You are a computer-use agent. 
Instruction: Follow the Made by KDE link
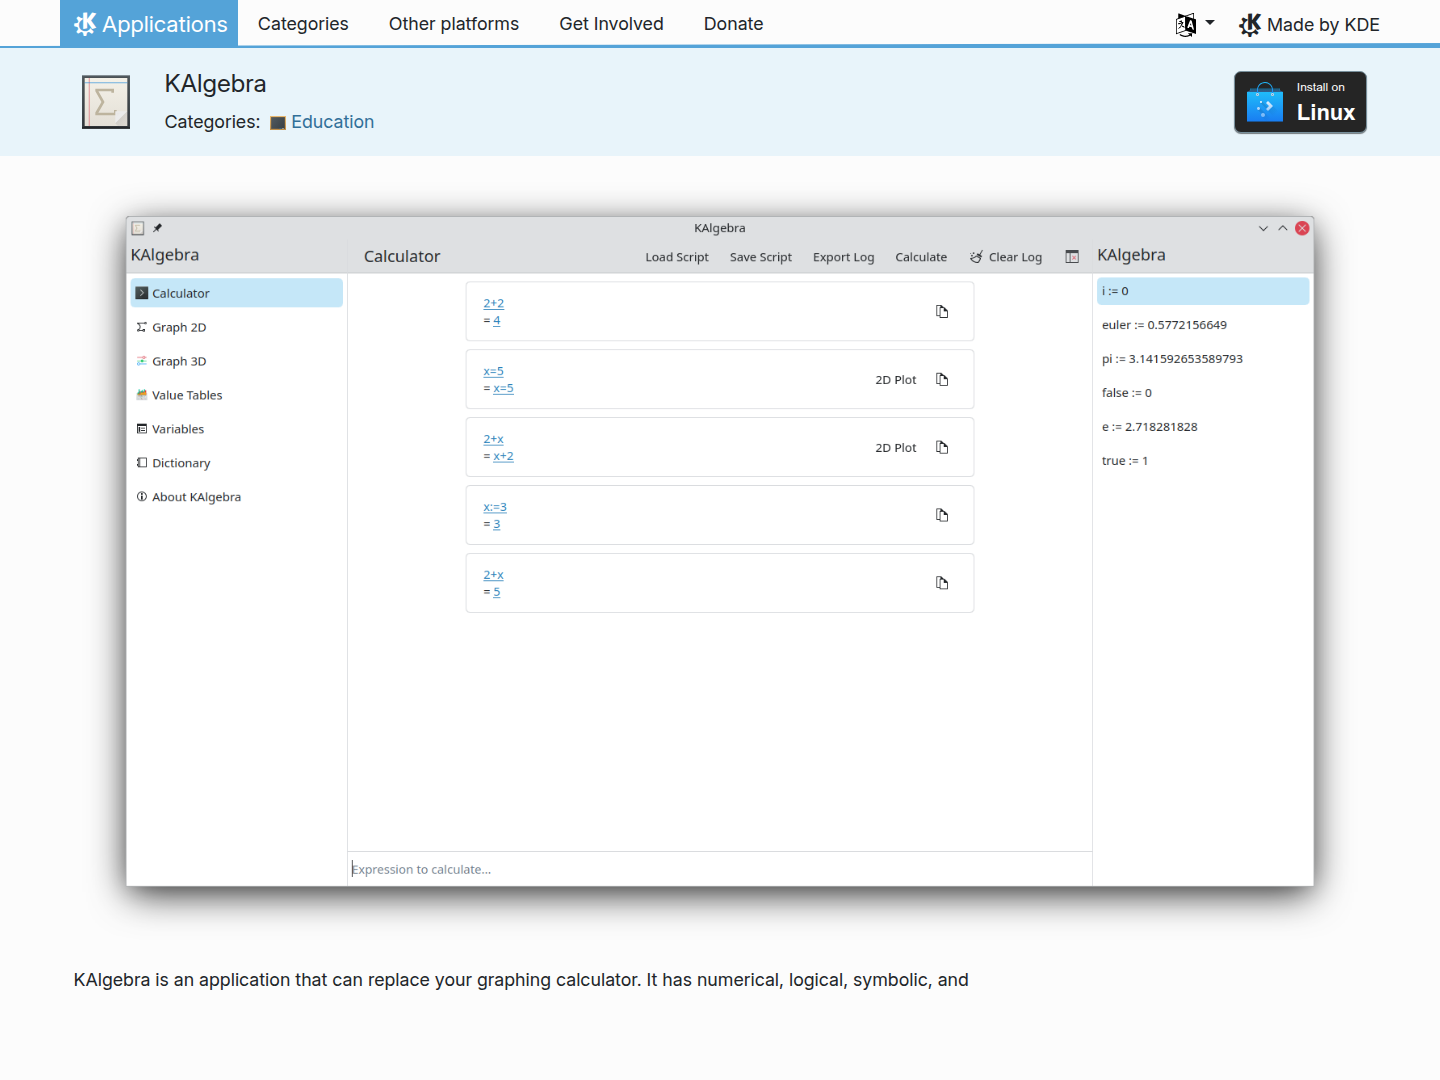(x=1309, y=24)
